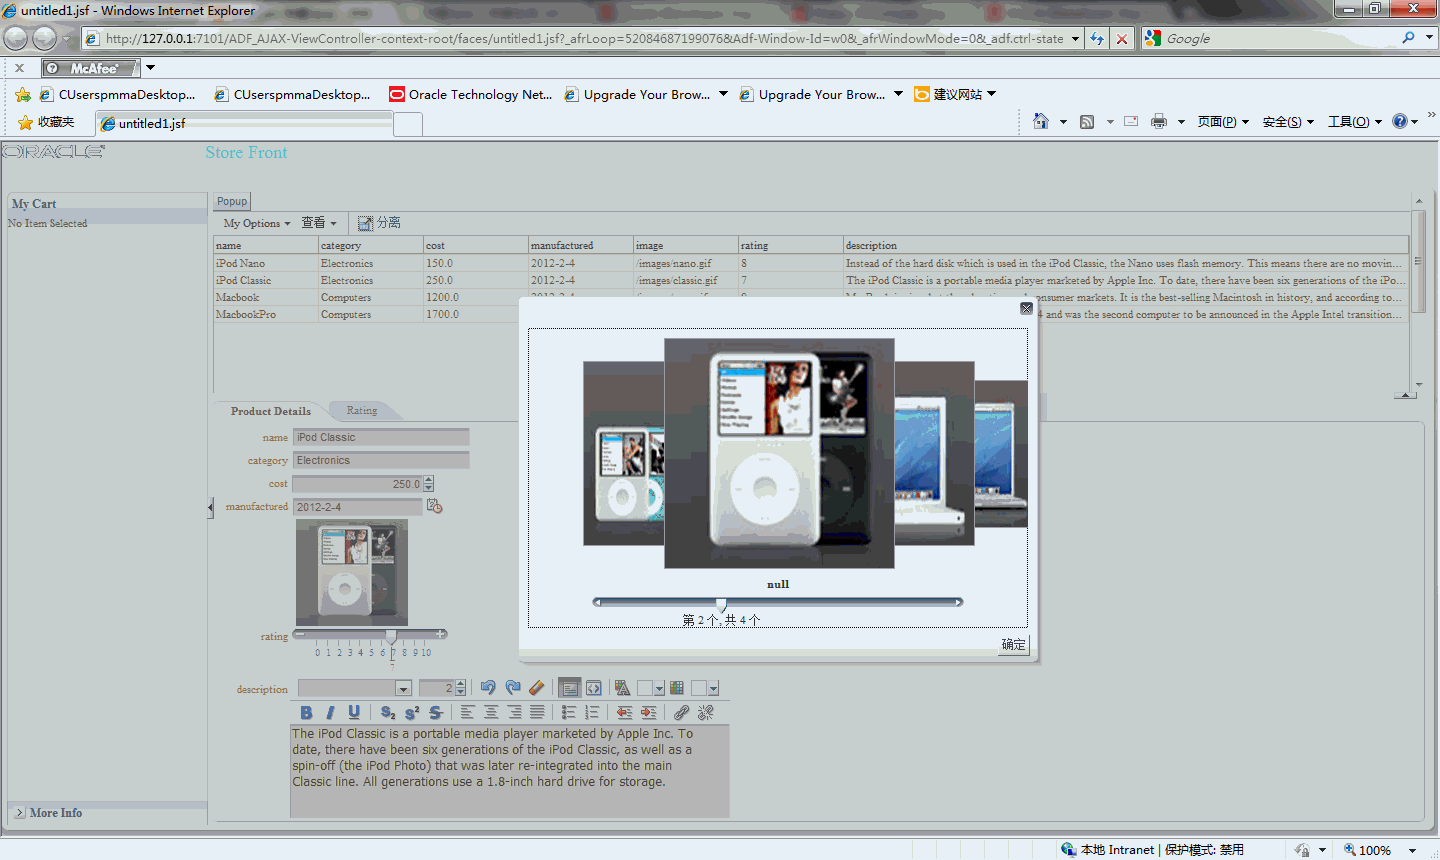The image size is (1440, 860).
Task: Remove hyperlink with the unlink icon
Action: (705, 713)
